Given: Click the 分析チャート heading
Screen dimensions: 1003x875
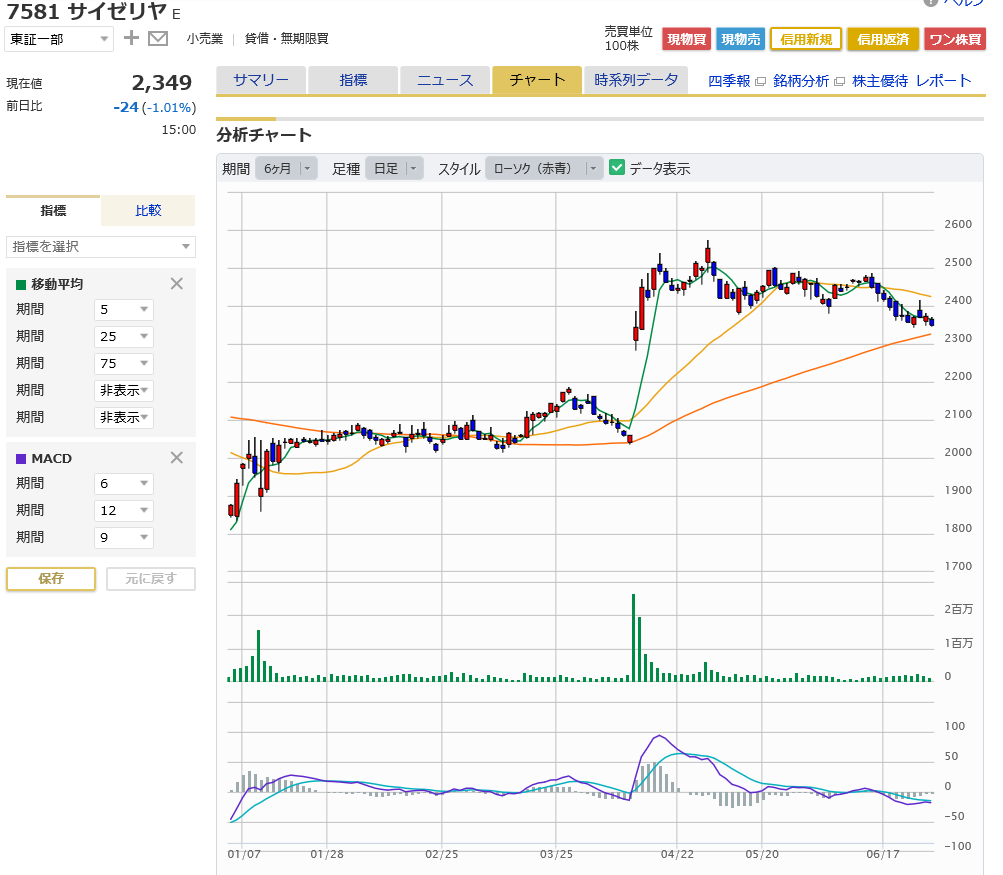Looking at the screenshot, I should 264,135.
